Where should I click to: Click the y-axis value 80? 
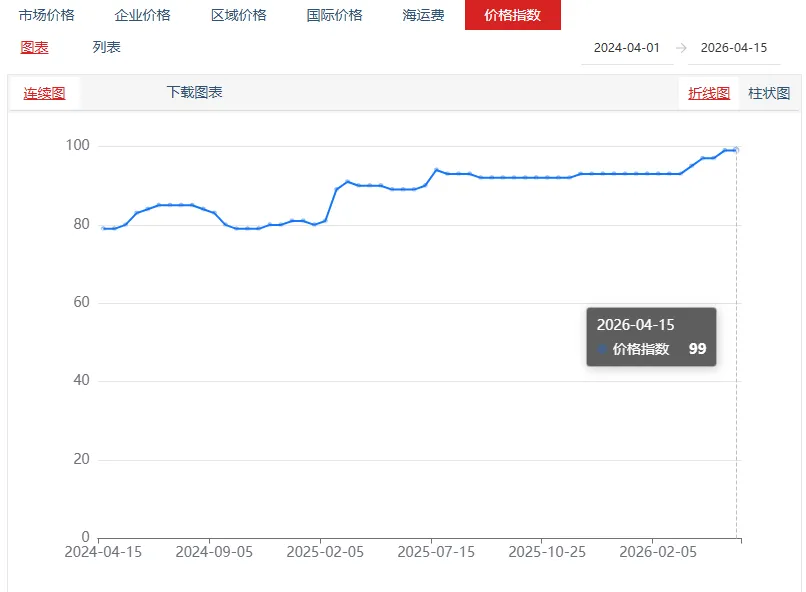click(82, 224)
